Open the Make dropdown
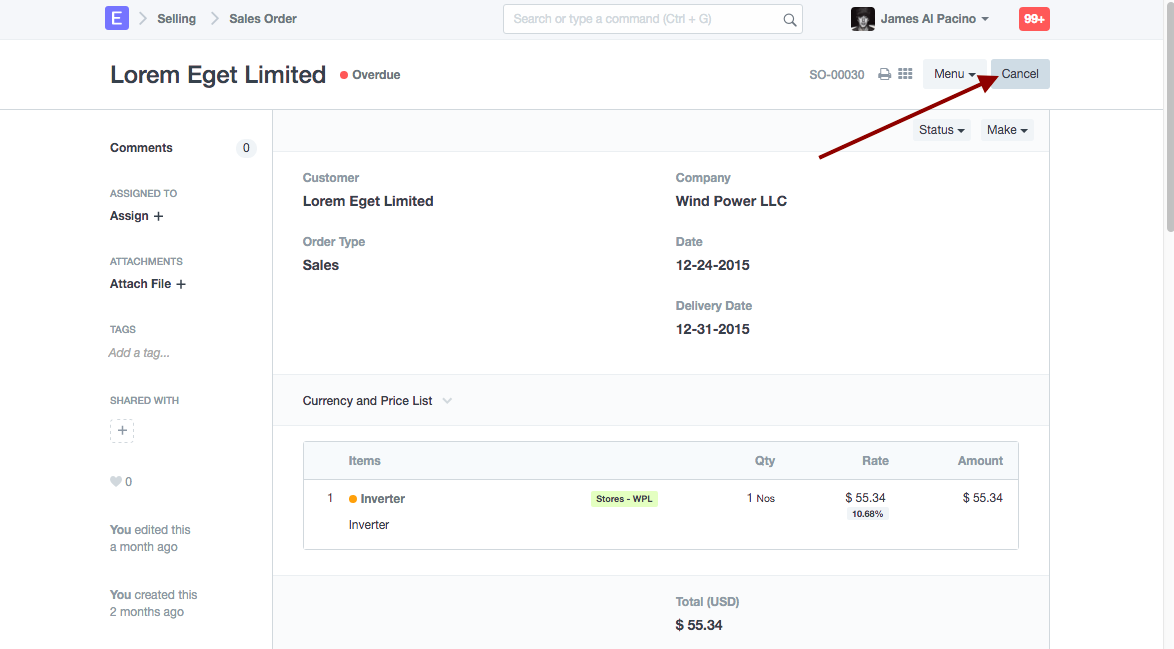Image resolution: width=1174 pixels, height=649 pixels. [x=1006, y=130]
